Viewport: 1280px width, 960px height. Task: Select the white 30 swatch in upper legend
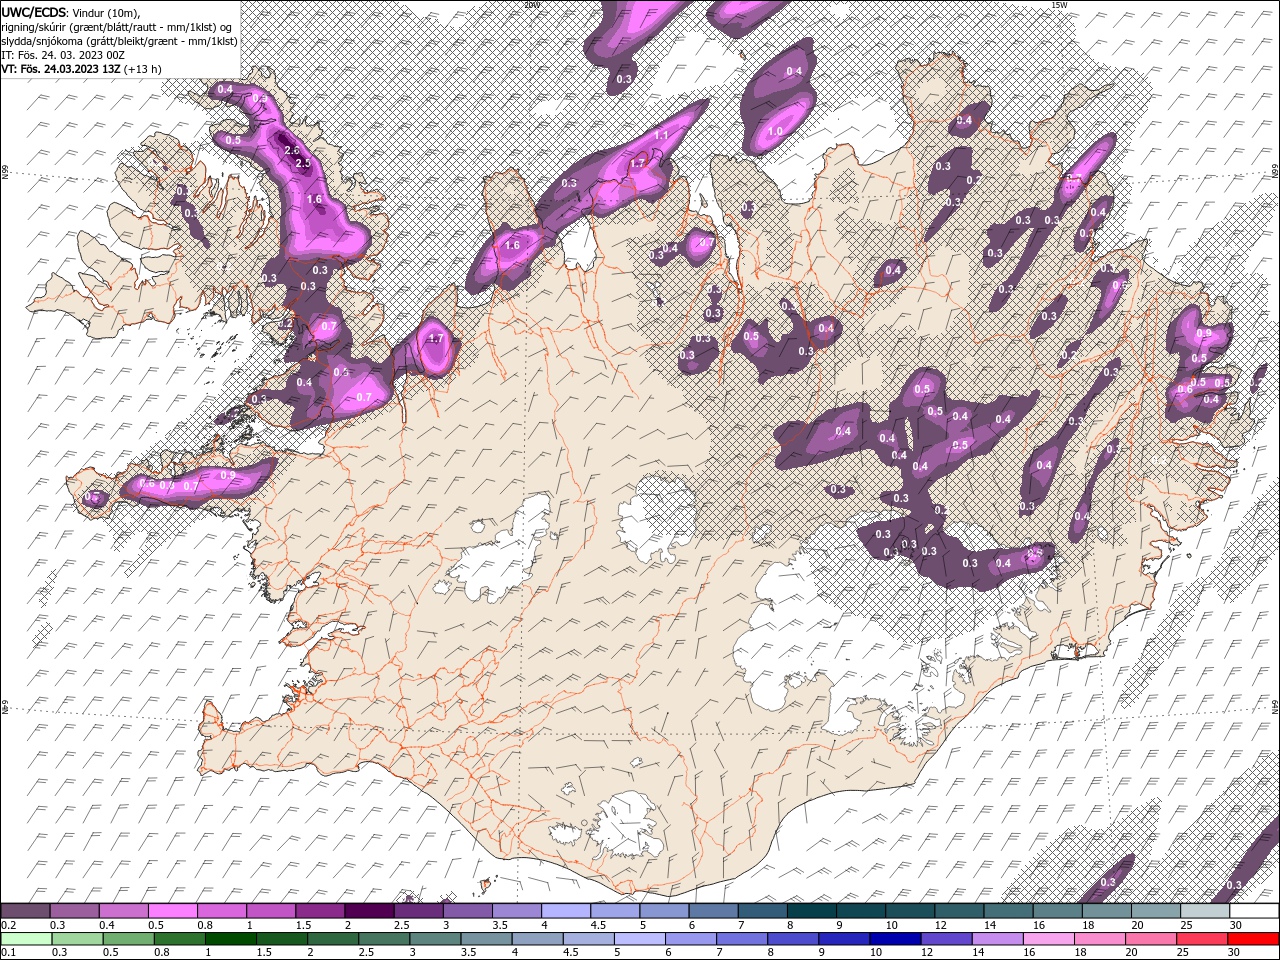pyautogui.click(x=1254, y=911)
